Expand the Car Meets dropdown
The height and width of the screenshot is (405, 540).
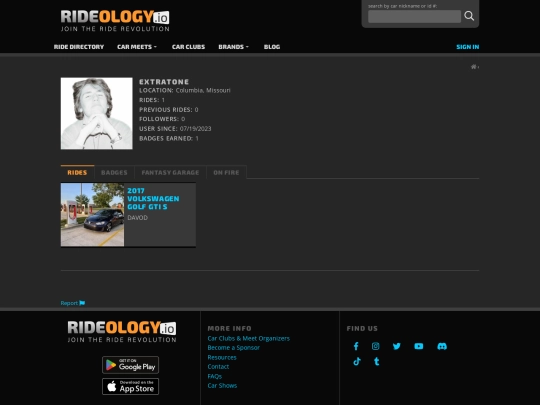coord(137,47)
